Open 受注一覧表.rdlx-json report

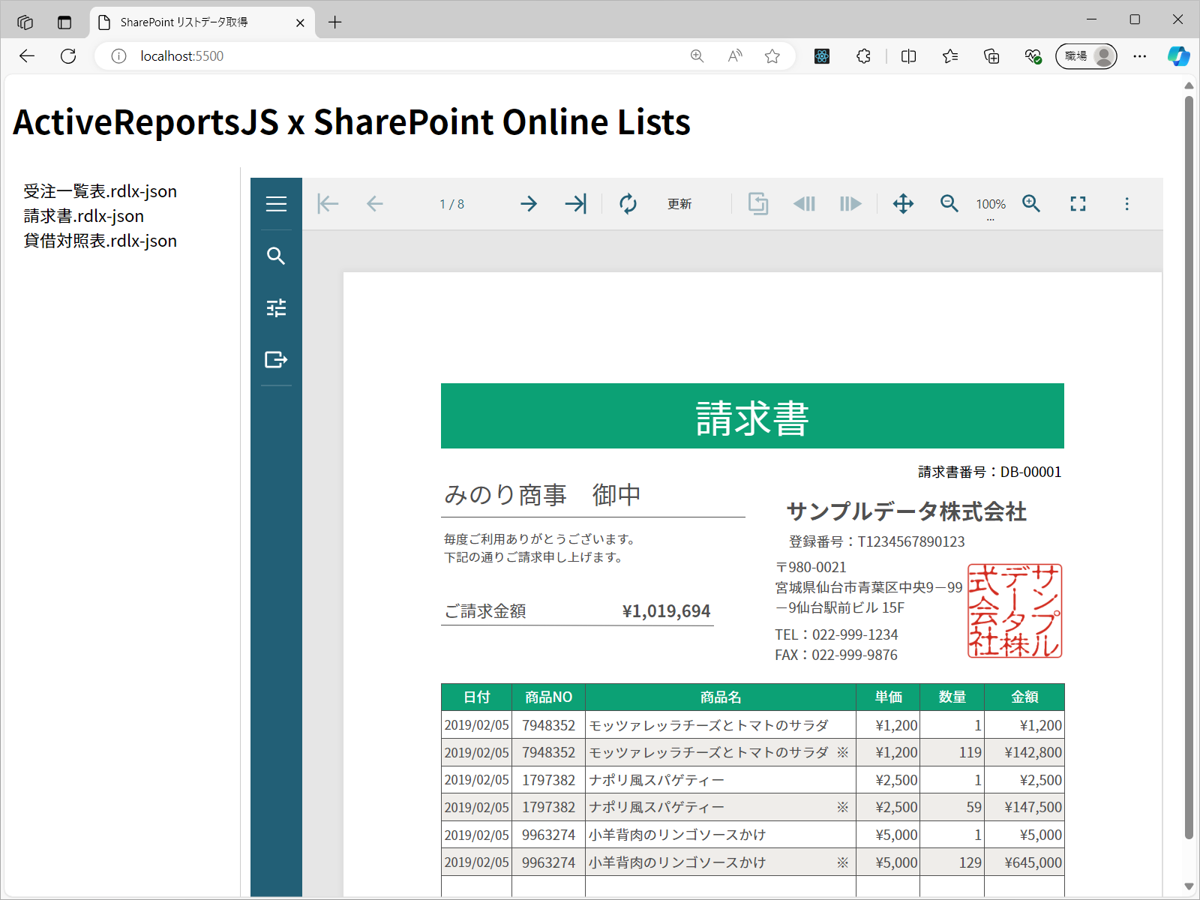pyautogui.click(x=100, y=191)
